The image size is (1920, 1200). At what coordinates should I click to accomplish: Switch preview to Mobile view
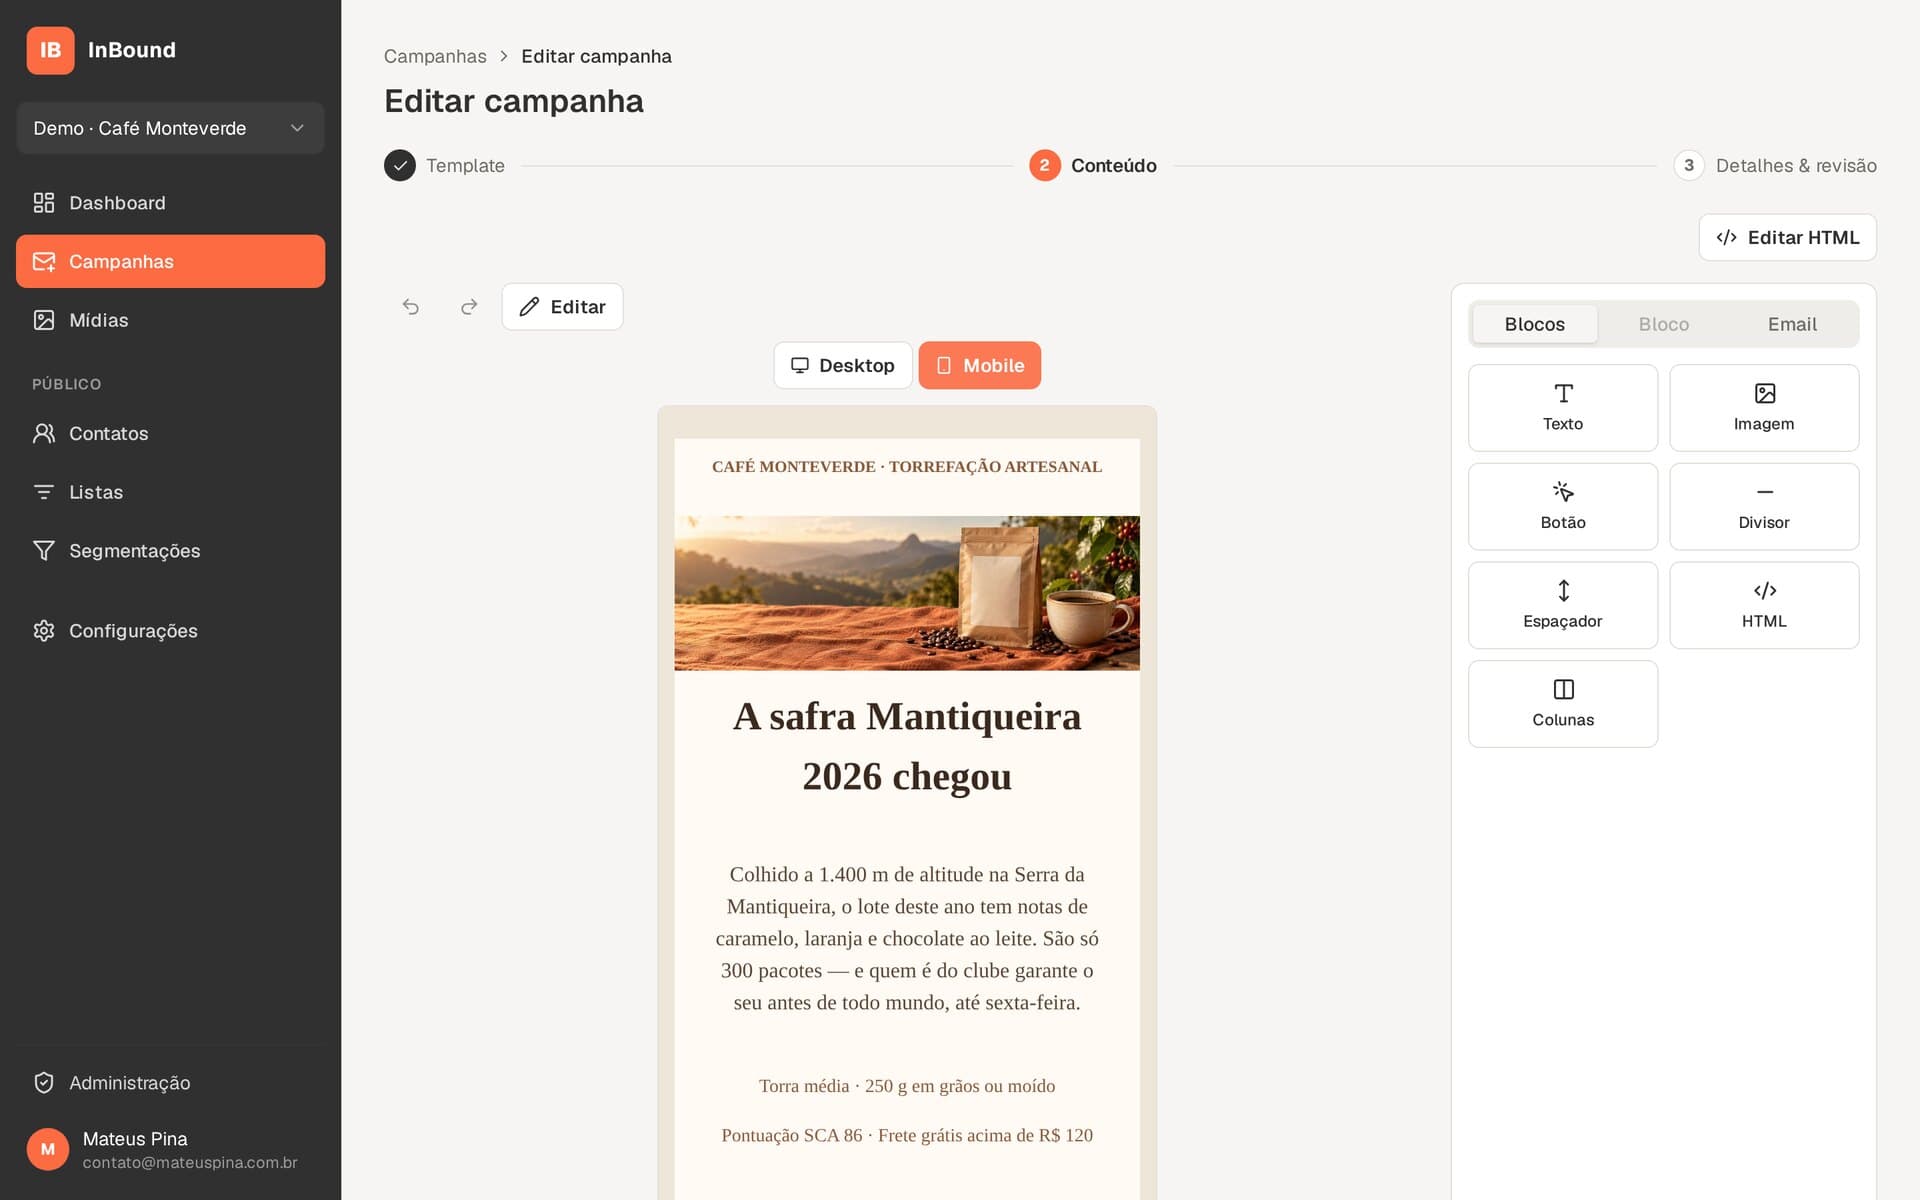(980, 365)
